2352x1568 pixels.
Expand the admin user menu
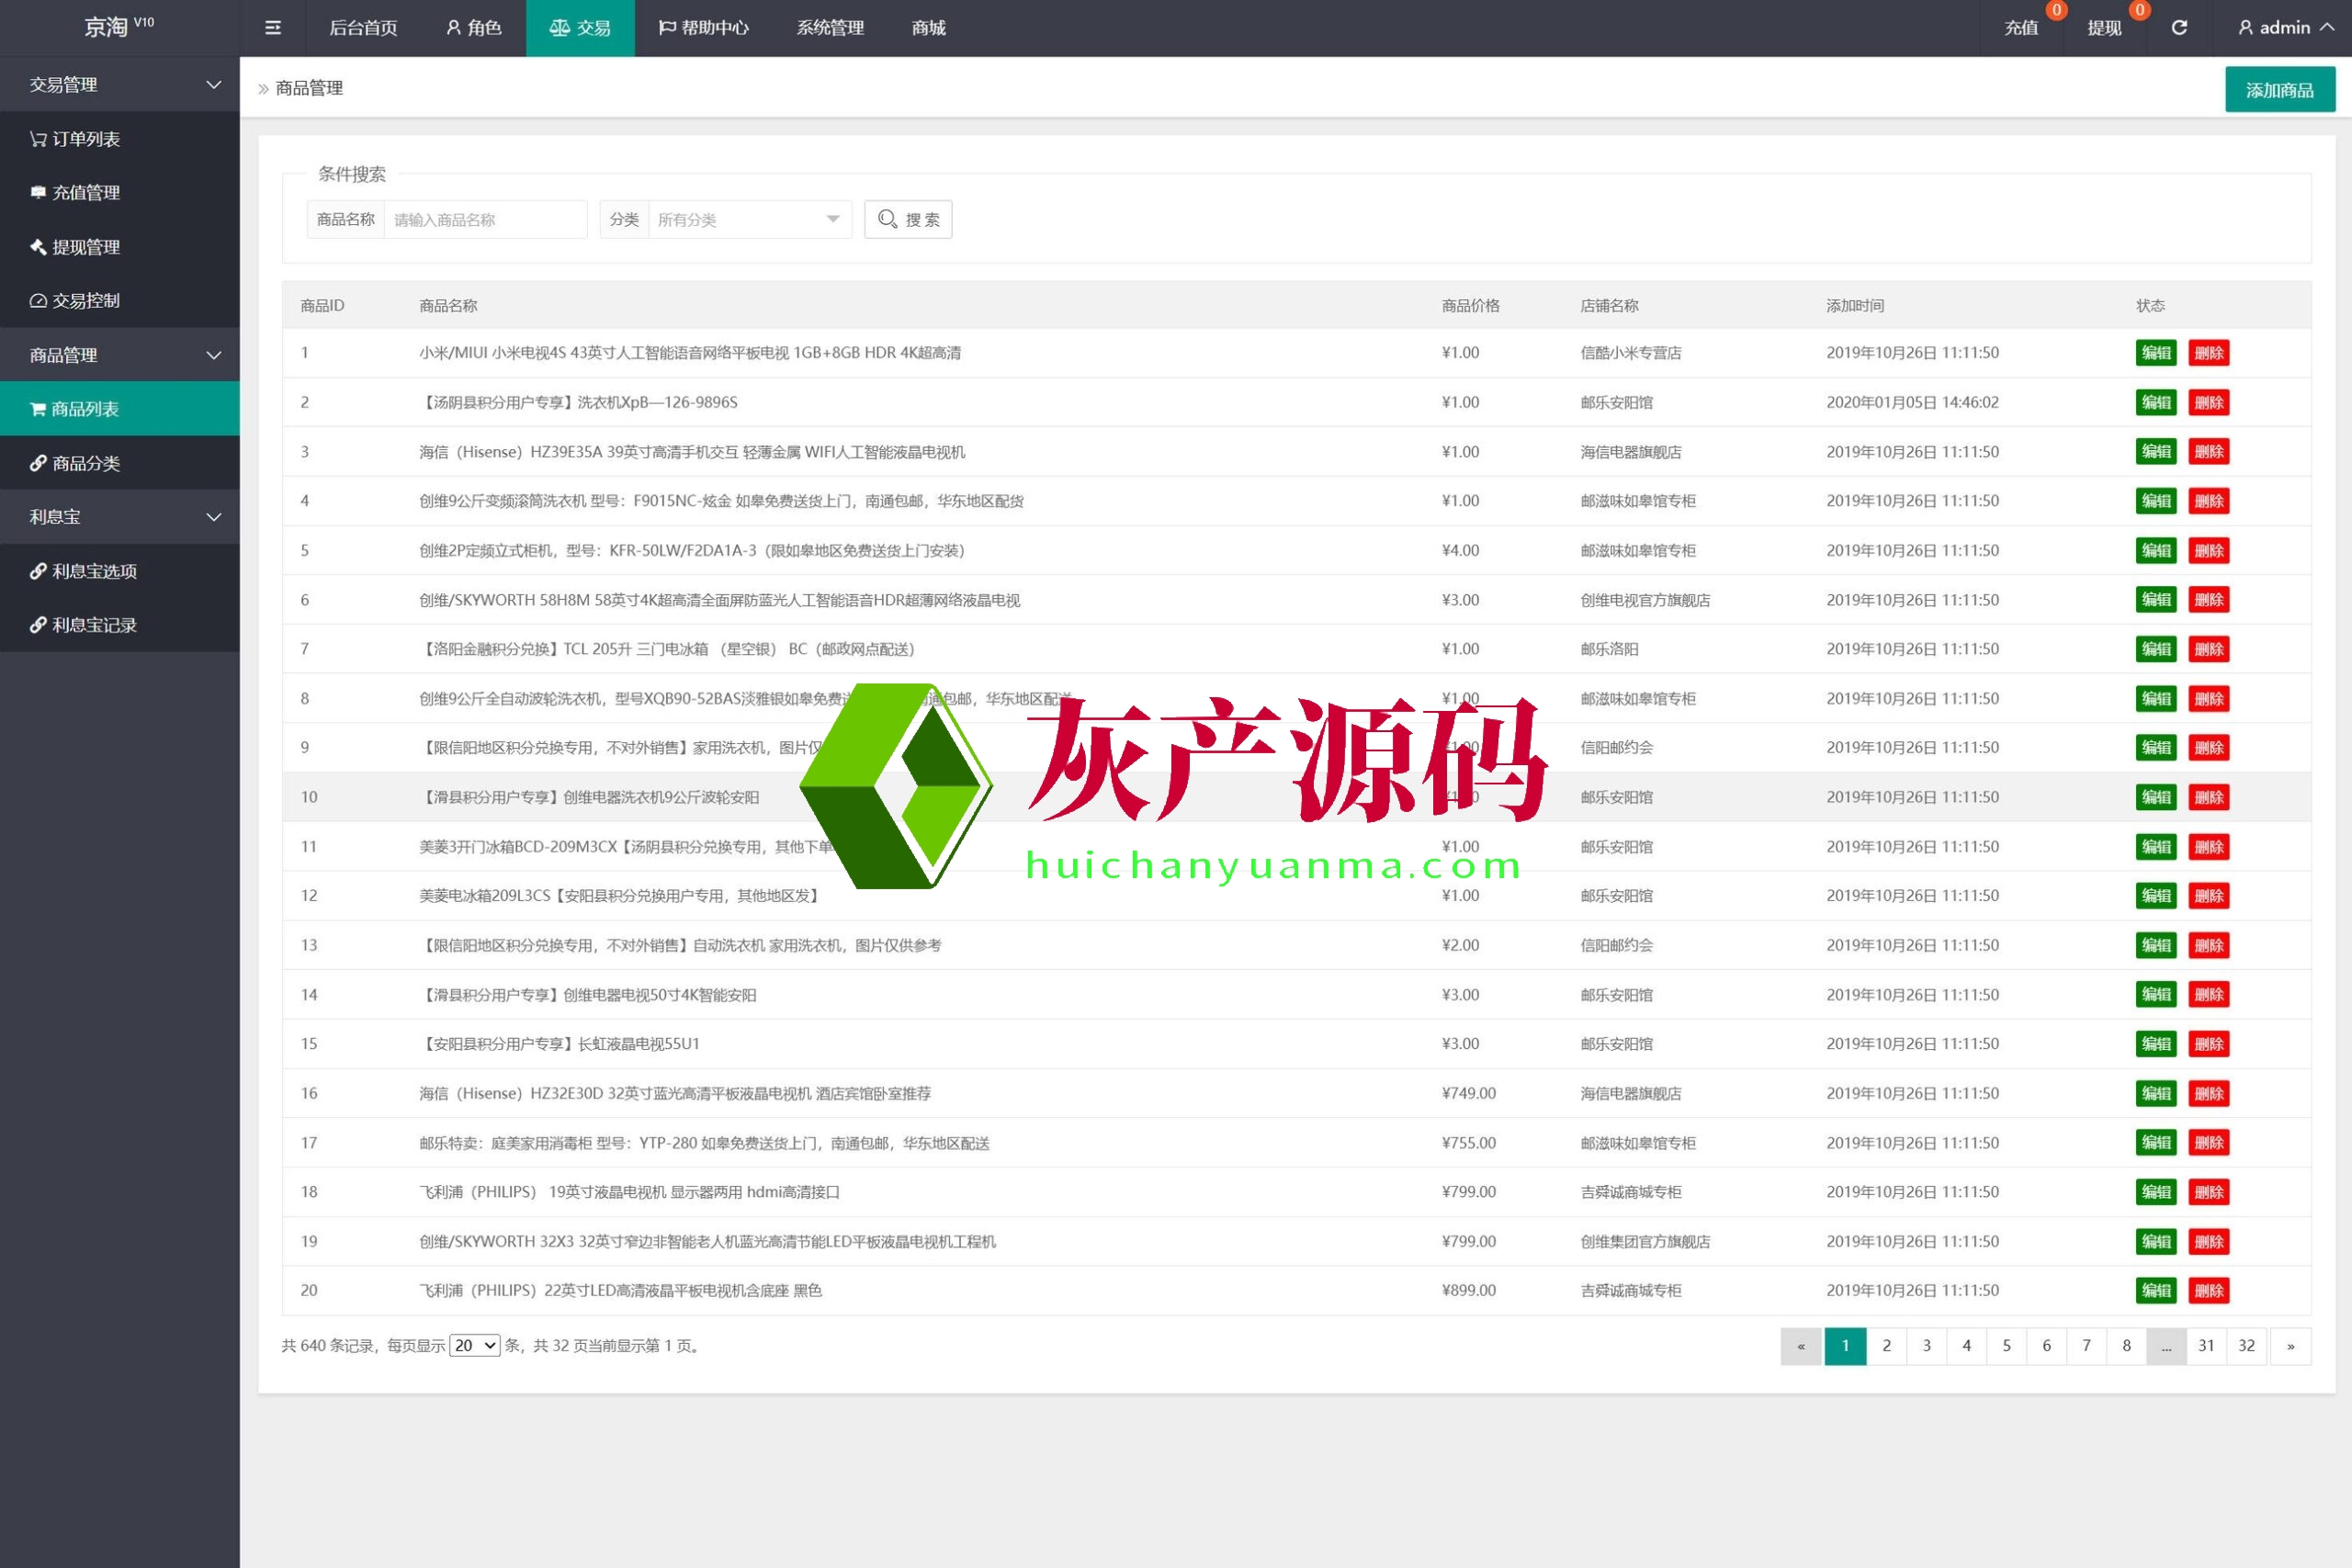[x=2285, y=28]
